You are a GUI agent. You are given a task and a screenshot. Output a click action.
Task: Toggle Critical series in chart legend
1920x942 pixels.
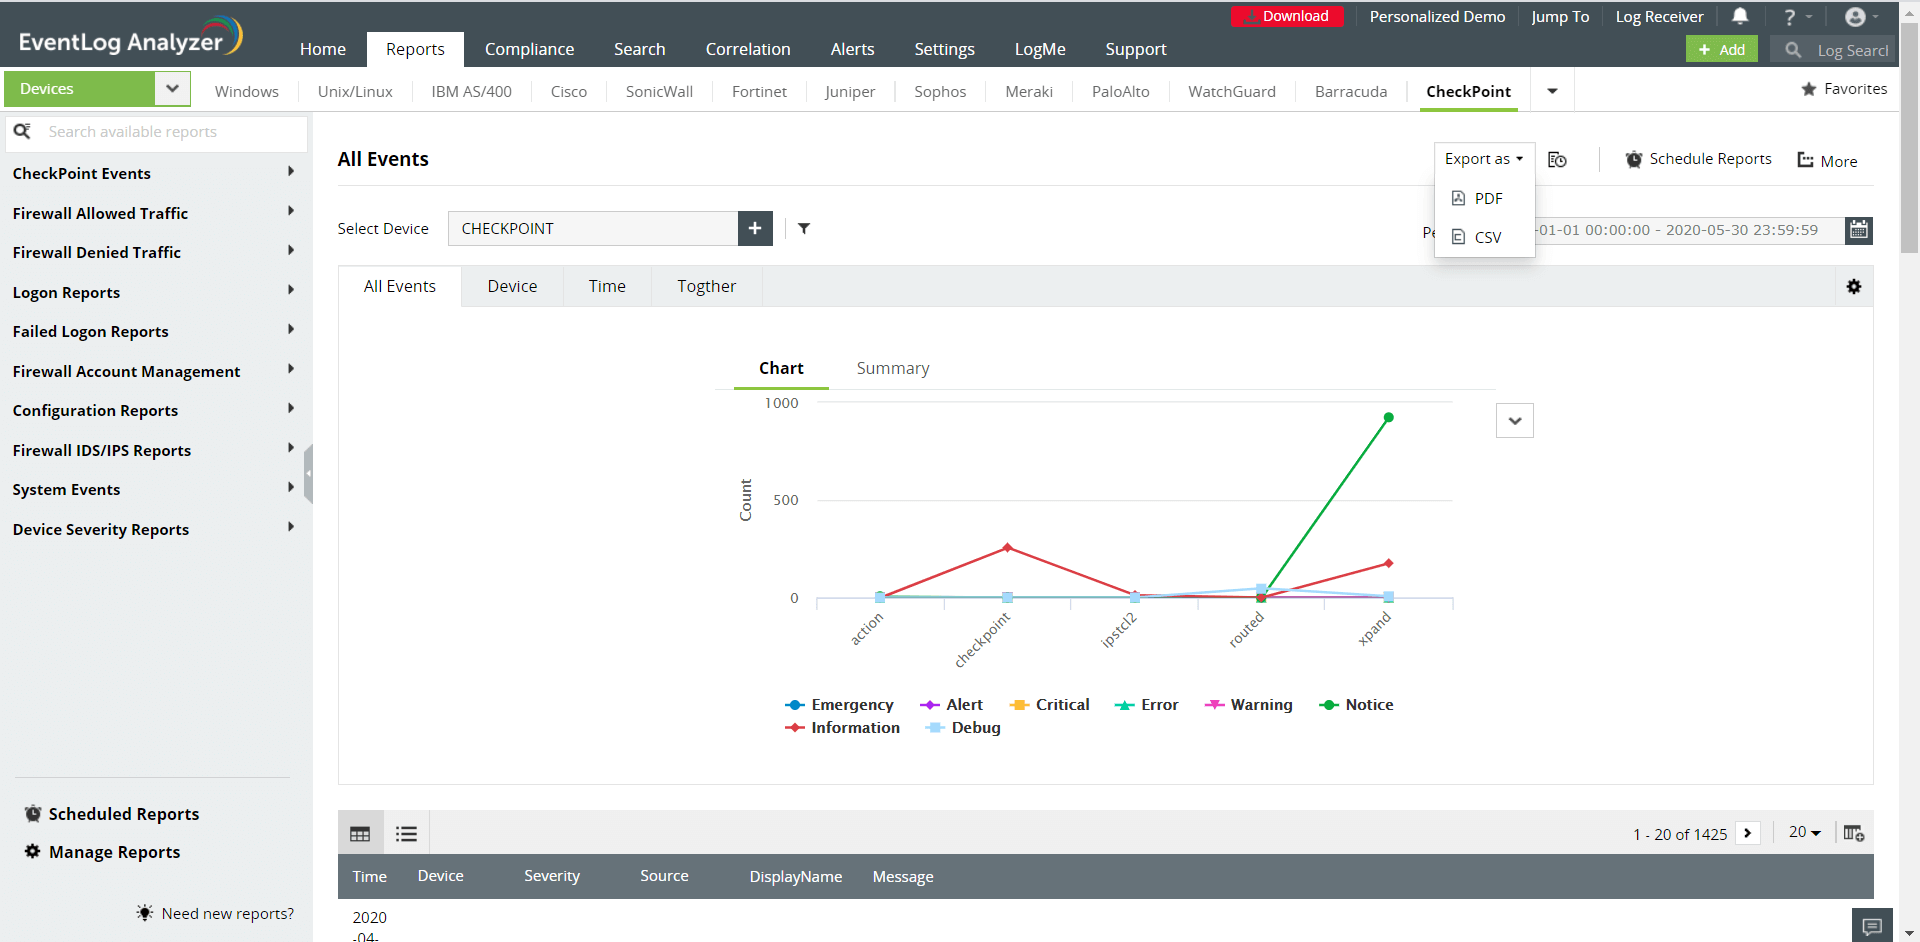[1049, 705]
